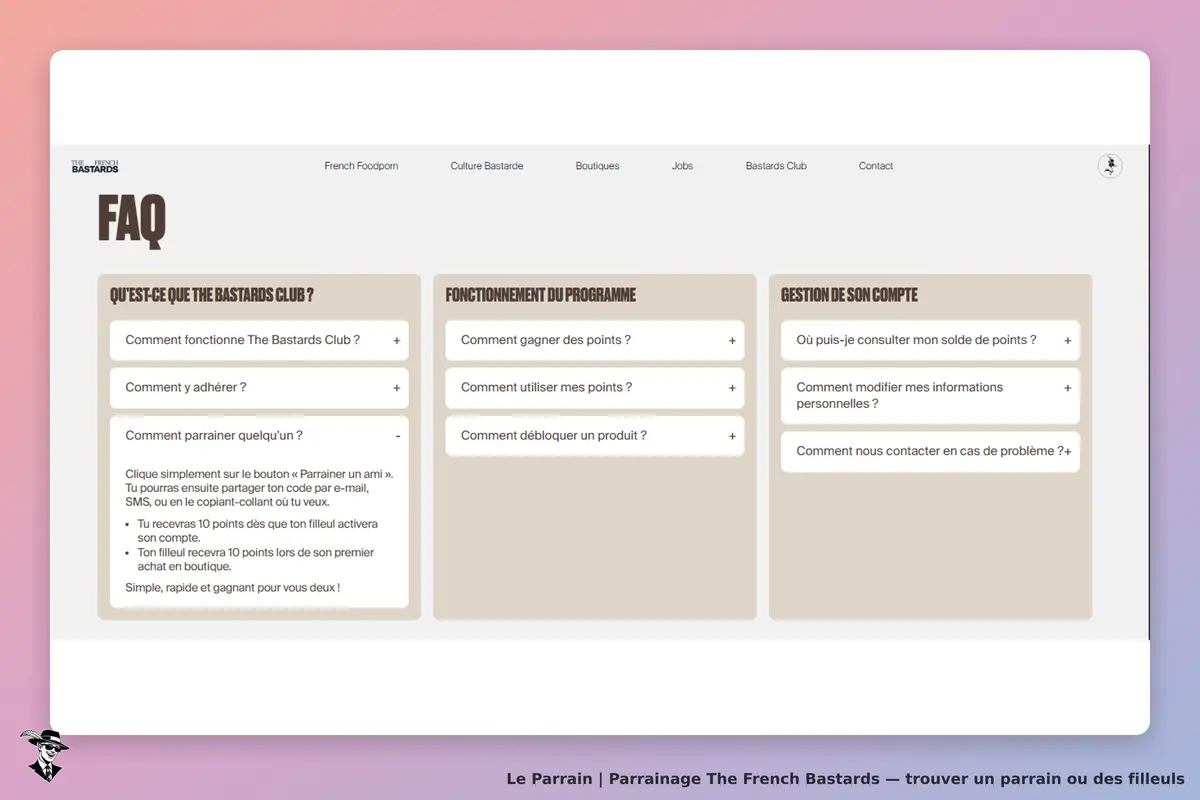Open the user profile avatar icon
Screen dimensions: 1200x800
tap(1109, 166)
